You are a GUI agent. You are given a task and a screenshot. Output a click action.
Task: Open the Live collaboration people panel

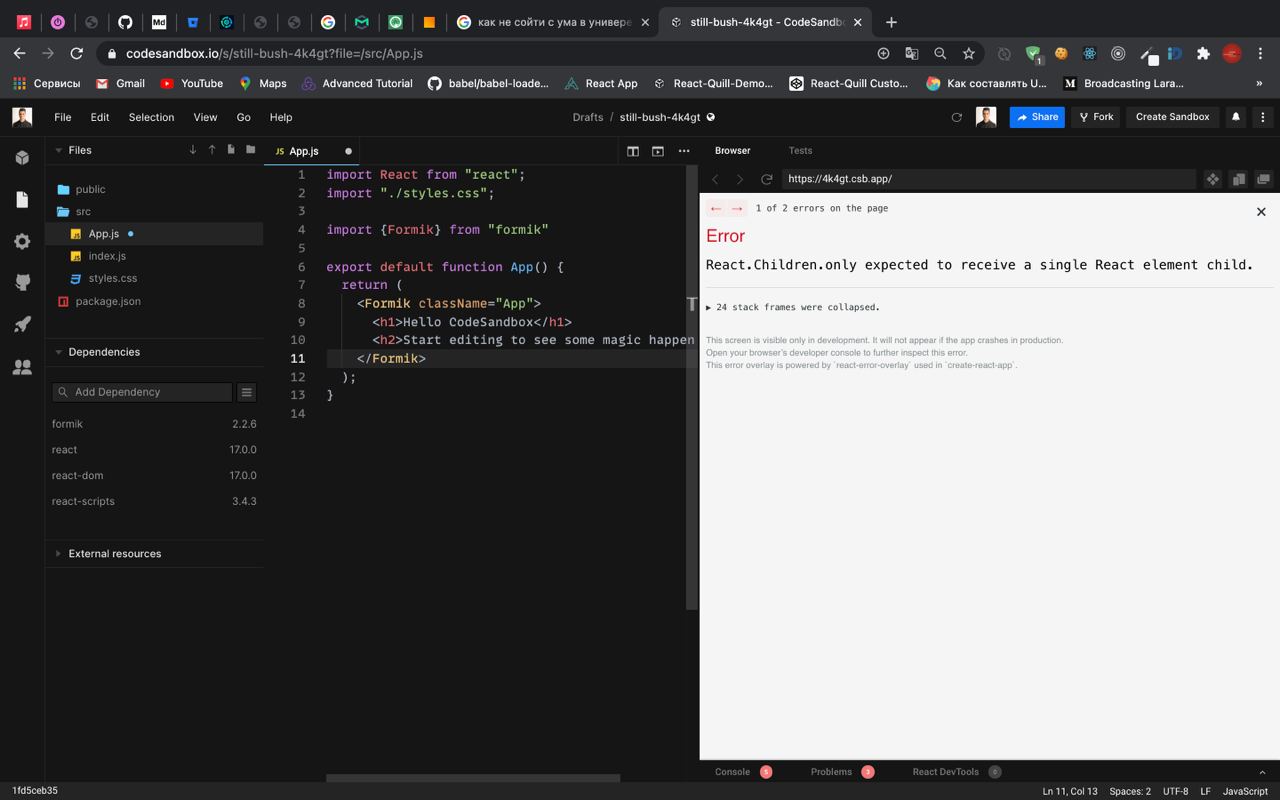point(22,367)
